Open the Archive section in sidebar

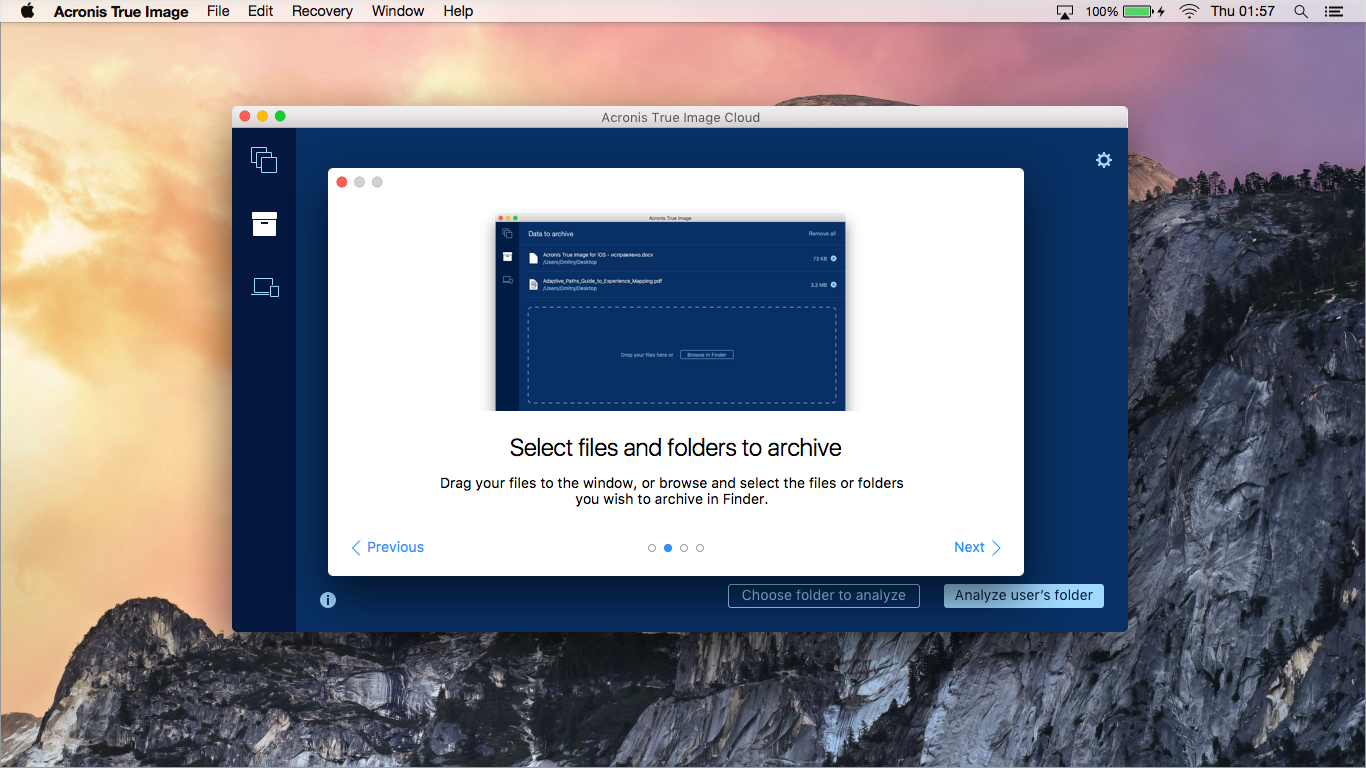pos(264,224)
